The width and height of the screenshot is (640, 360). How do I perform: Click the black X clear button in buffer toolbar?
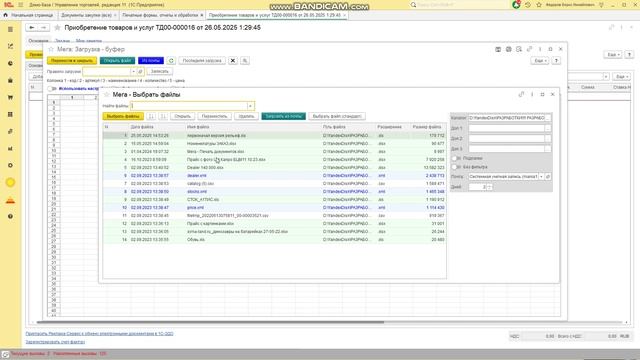[233, 60]
